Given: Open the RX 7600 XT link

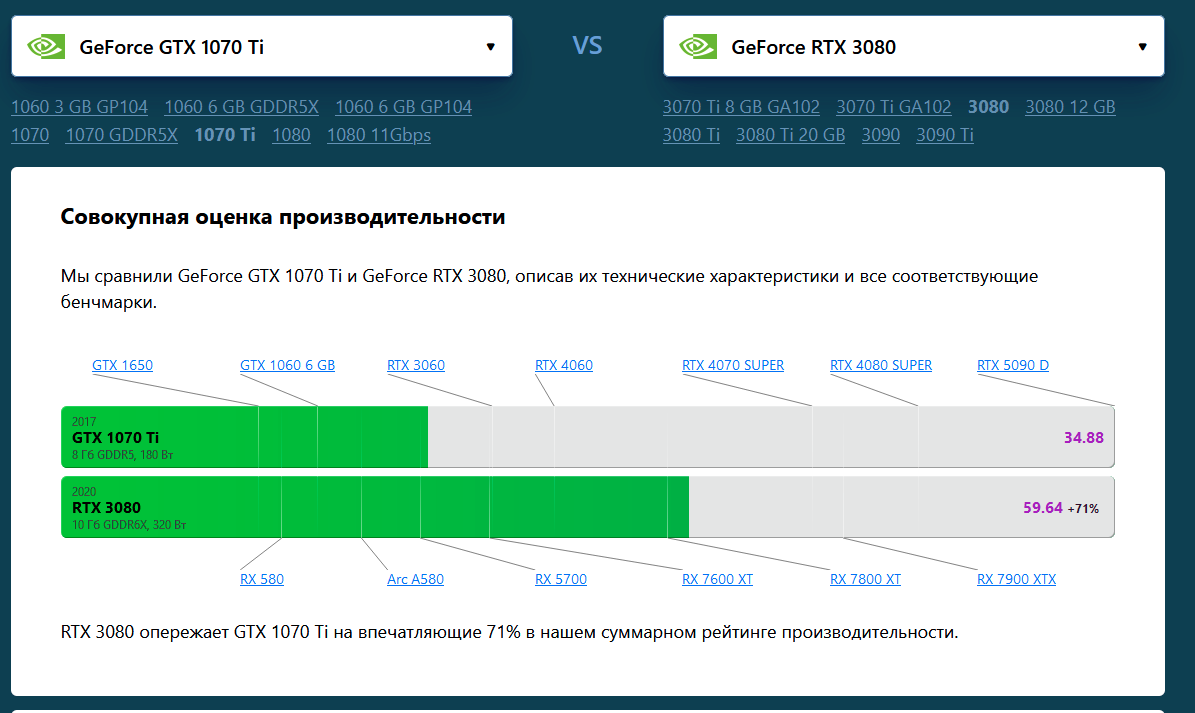Looking at the screenshot, I should click(717, 579).
